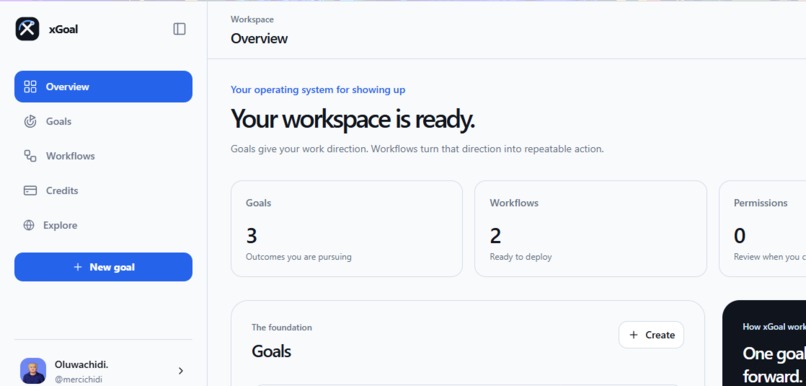806x386 pixels.
Task: Click the 'Oluwachidi.' name text
Action: click(x=81, y=364)
